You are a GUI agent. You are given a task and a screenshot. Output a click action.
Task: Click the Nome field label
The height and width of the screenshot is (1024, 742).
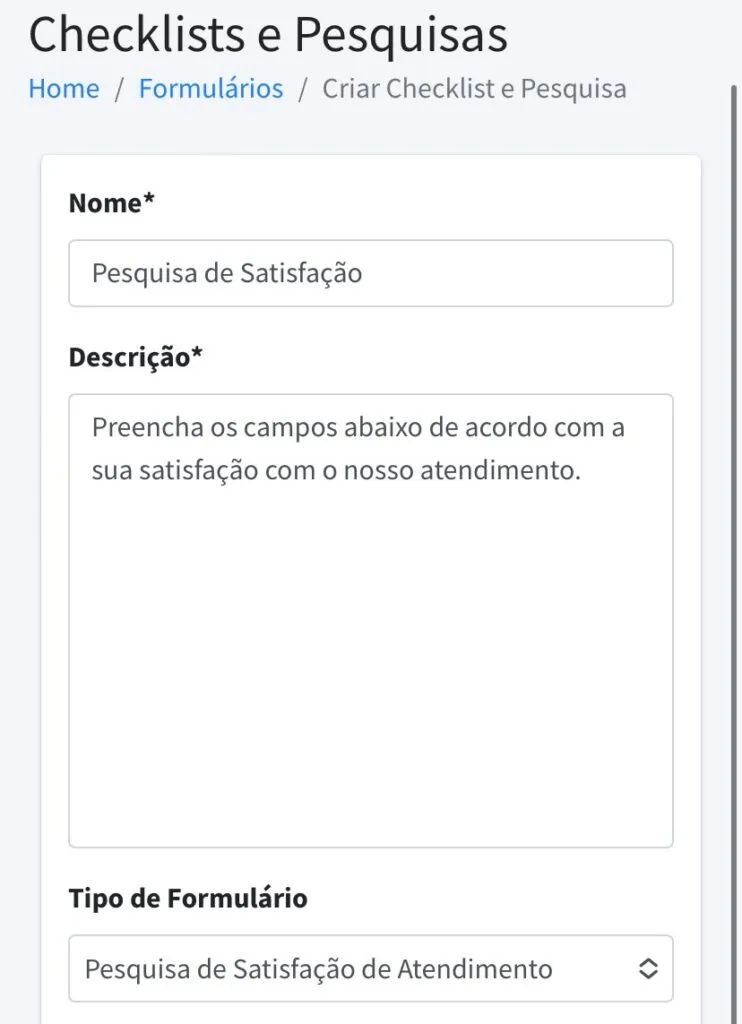click(x=110, y=203)
